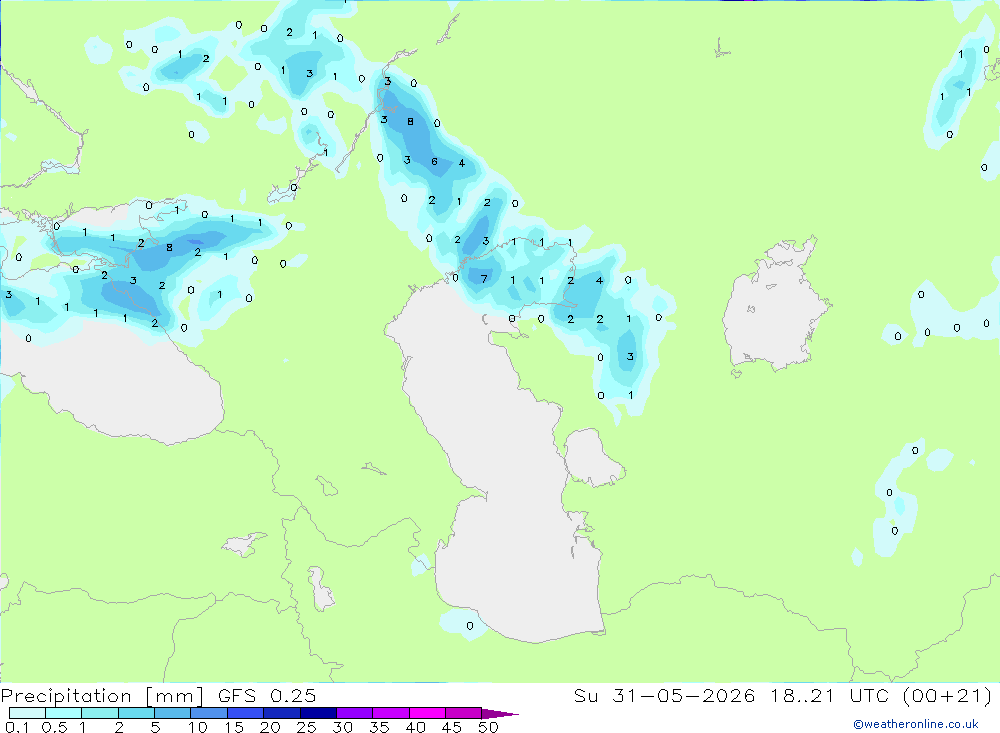Click the "10" legend scale label
The image size is (1000, 733).
click(x=198, y=727)
